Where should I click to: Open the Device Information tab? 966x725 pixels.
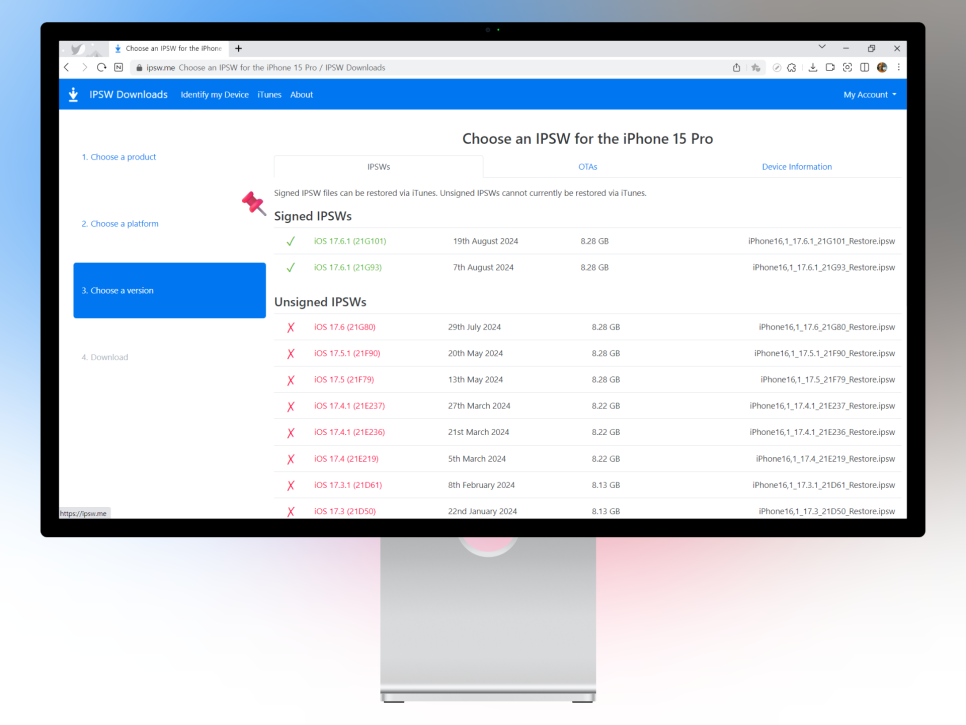click(796, 167)
